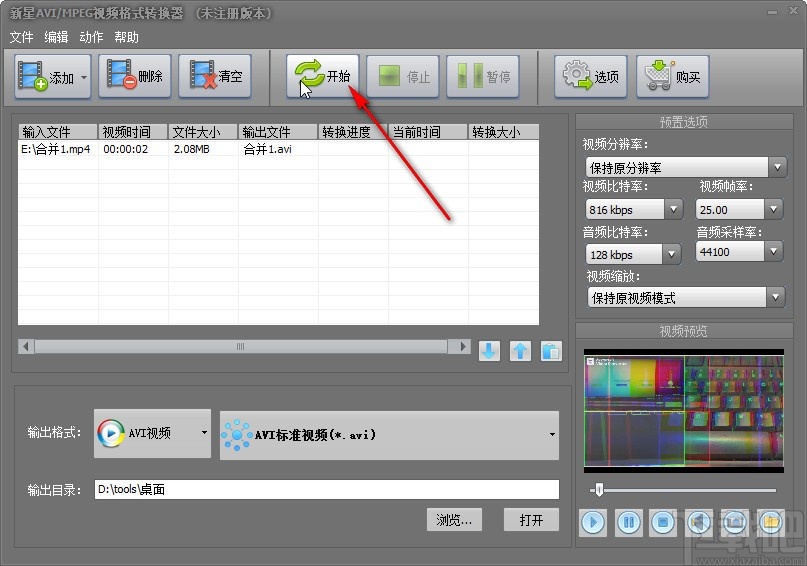Click the 文件大小 column header
This screenshot has width=807, height=566.
[203, 132]
